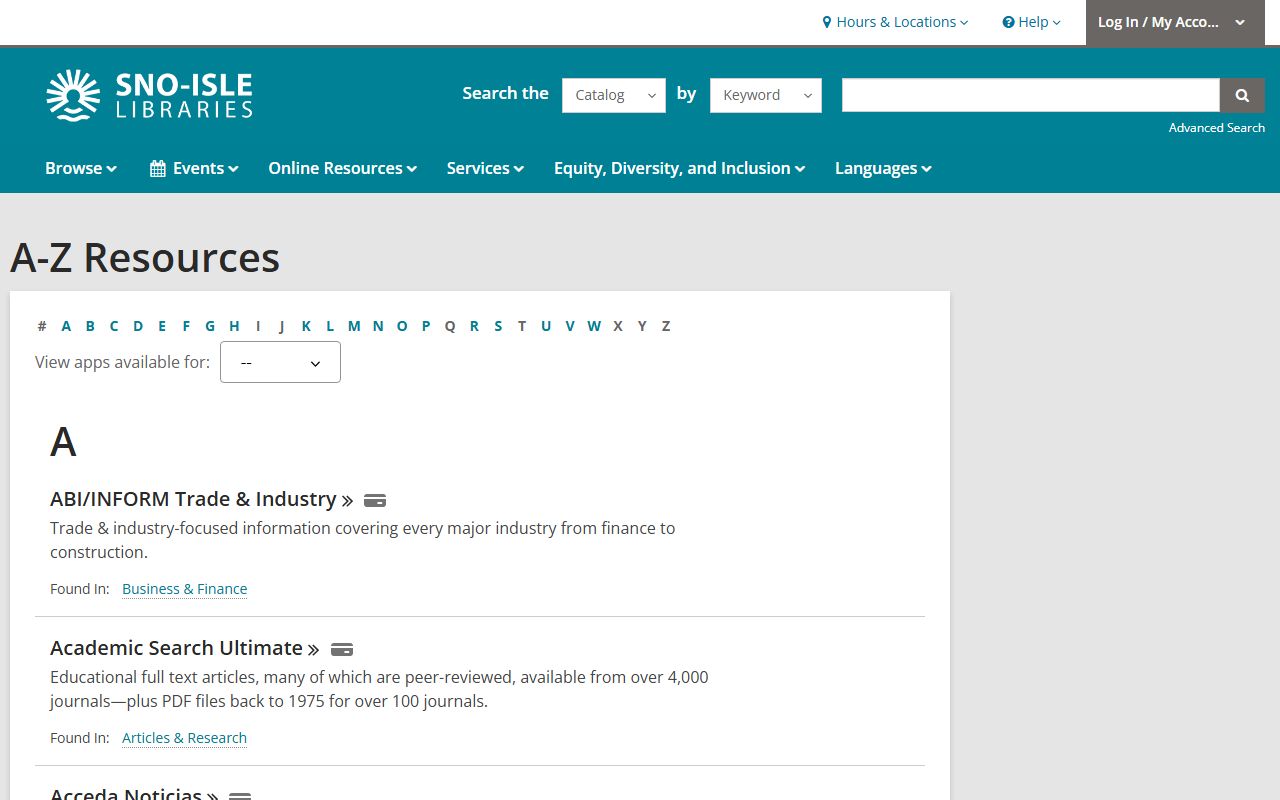This screenshot has height=800, width=1280.
Task: Click the '#' index entry
Action: click(x=42, y=326)
